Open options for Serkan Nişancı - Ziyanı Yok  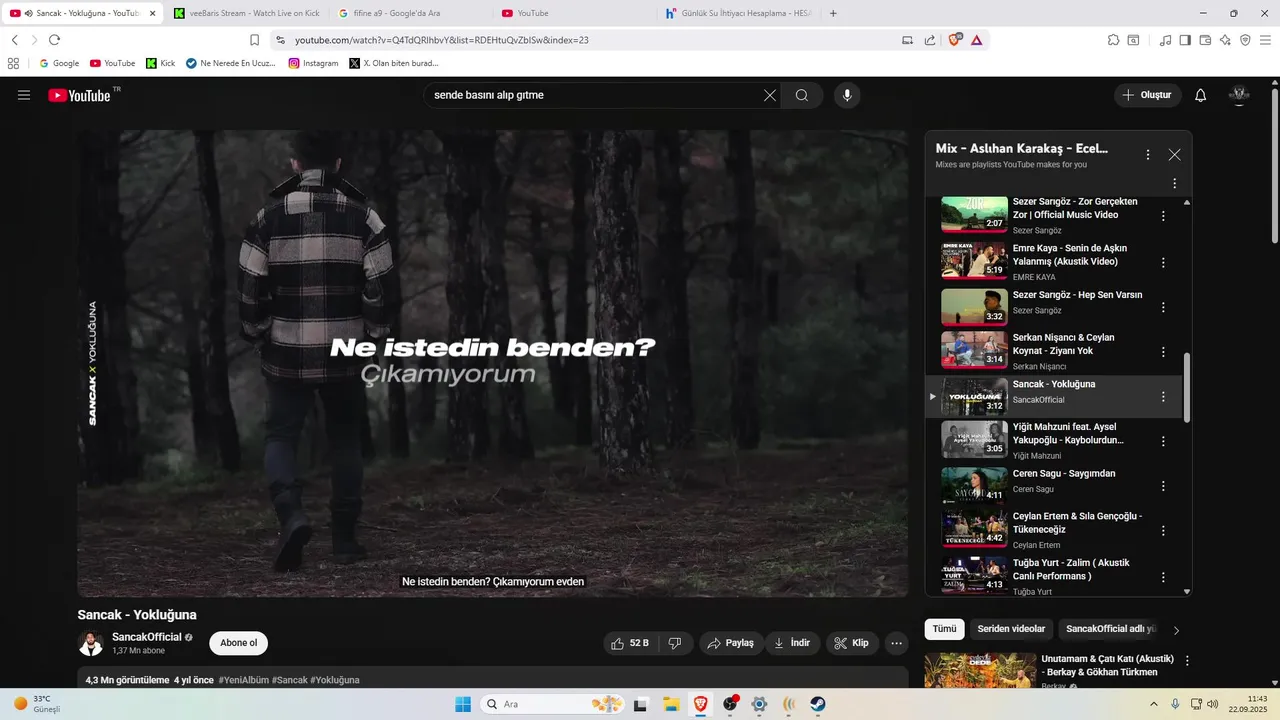tap(1163, 352)
